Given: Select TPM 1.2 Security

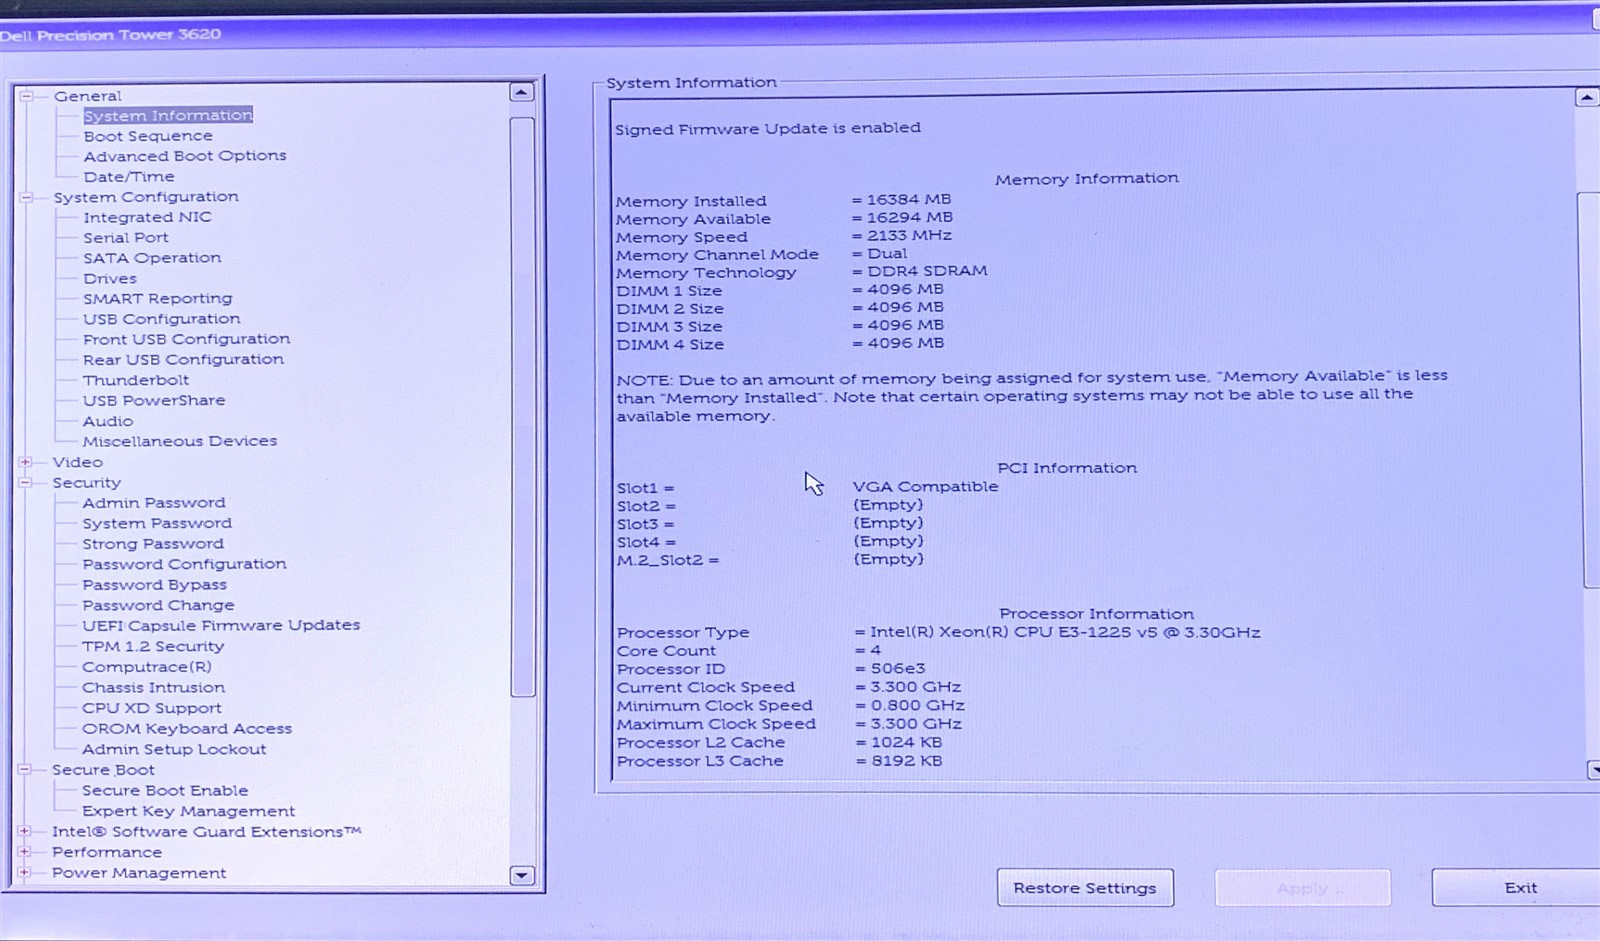Looking at the screenshot, I should click(x=153, y=646).
